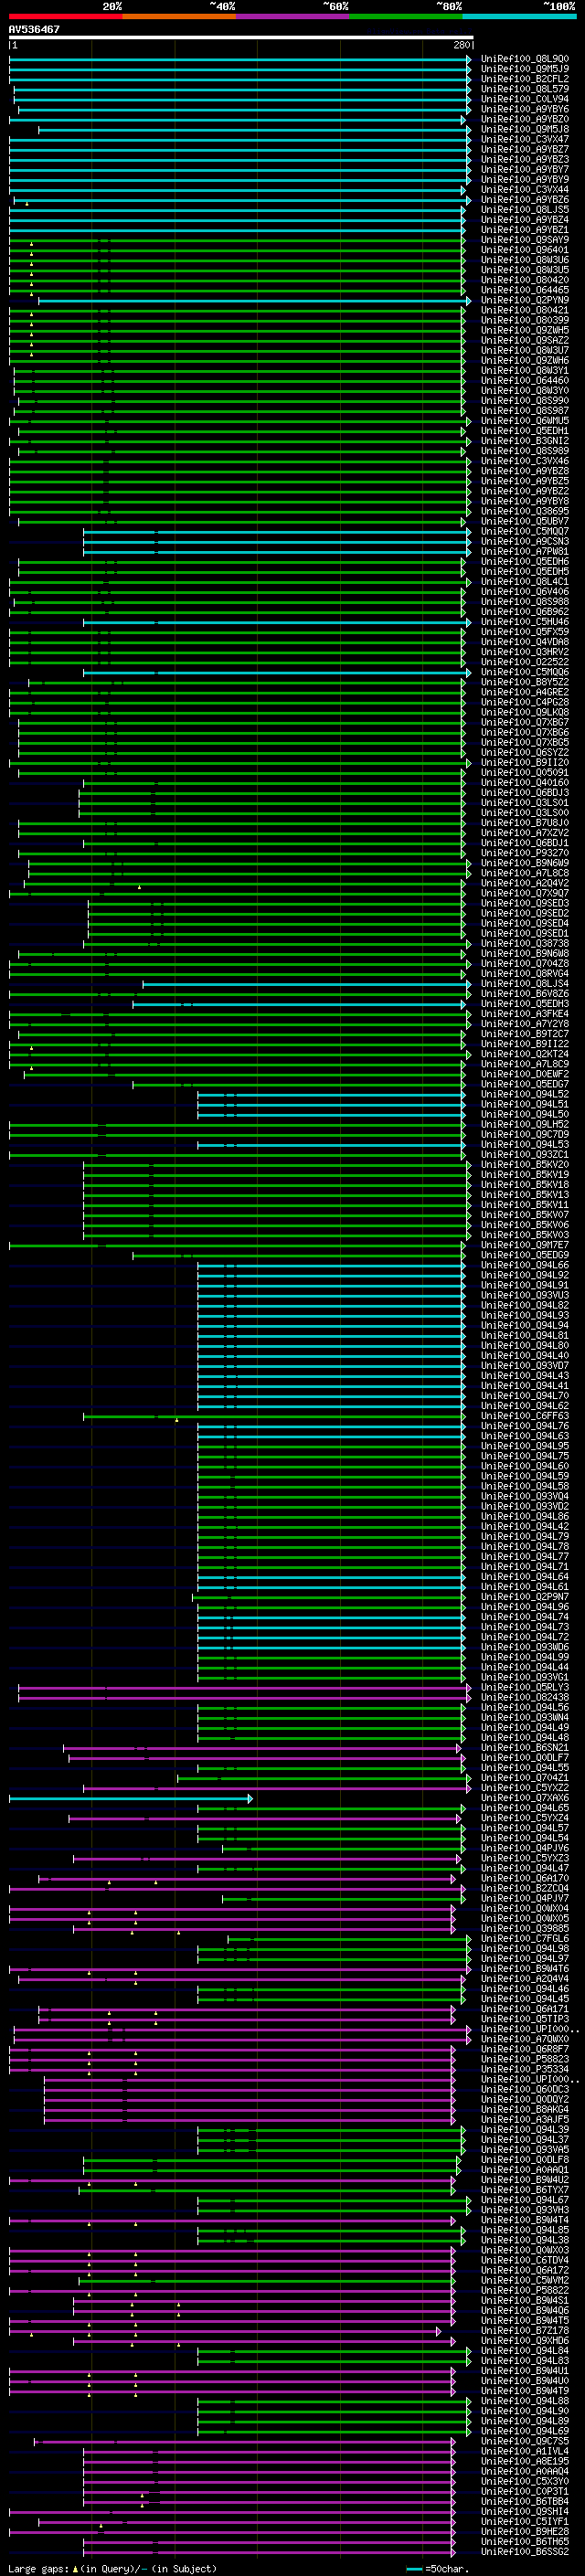Select the UniRef100_B5KV20 label
This screenshot has width=585, height=2576.
pyautogui.click(x=525, y=1165)
